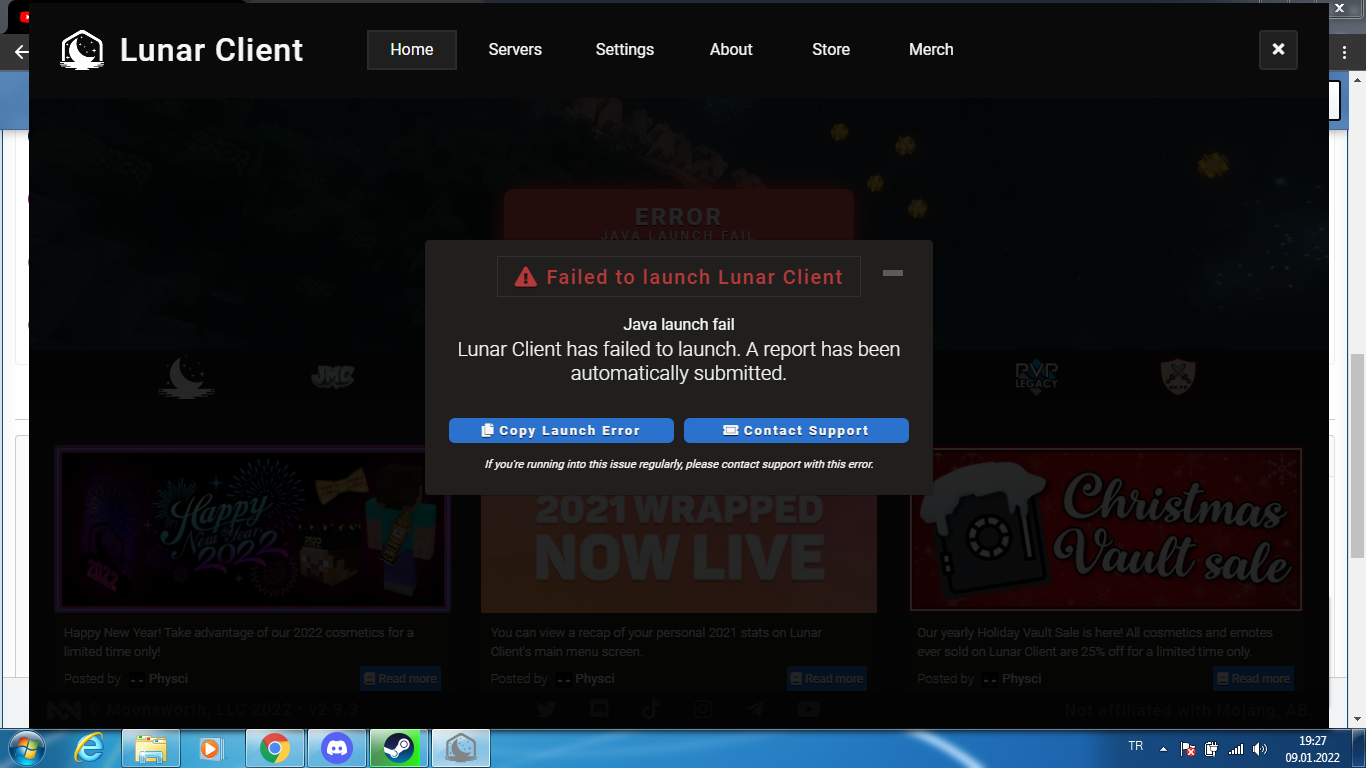Minimize the launch error dialog with the dash

893,273
